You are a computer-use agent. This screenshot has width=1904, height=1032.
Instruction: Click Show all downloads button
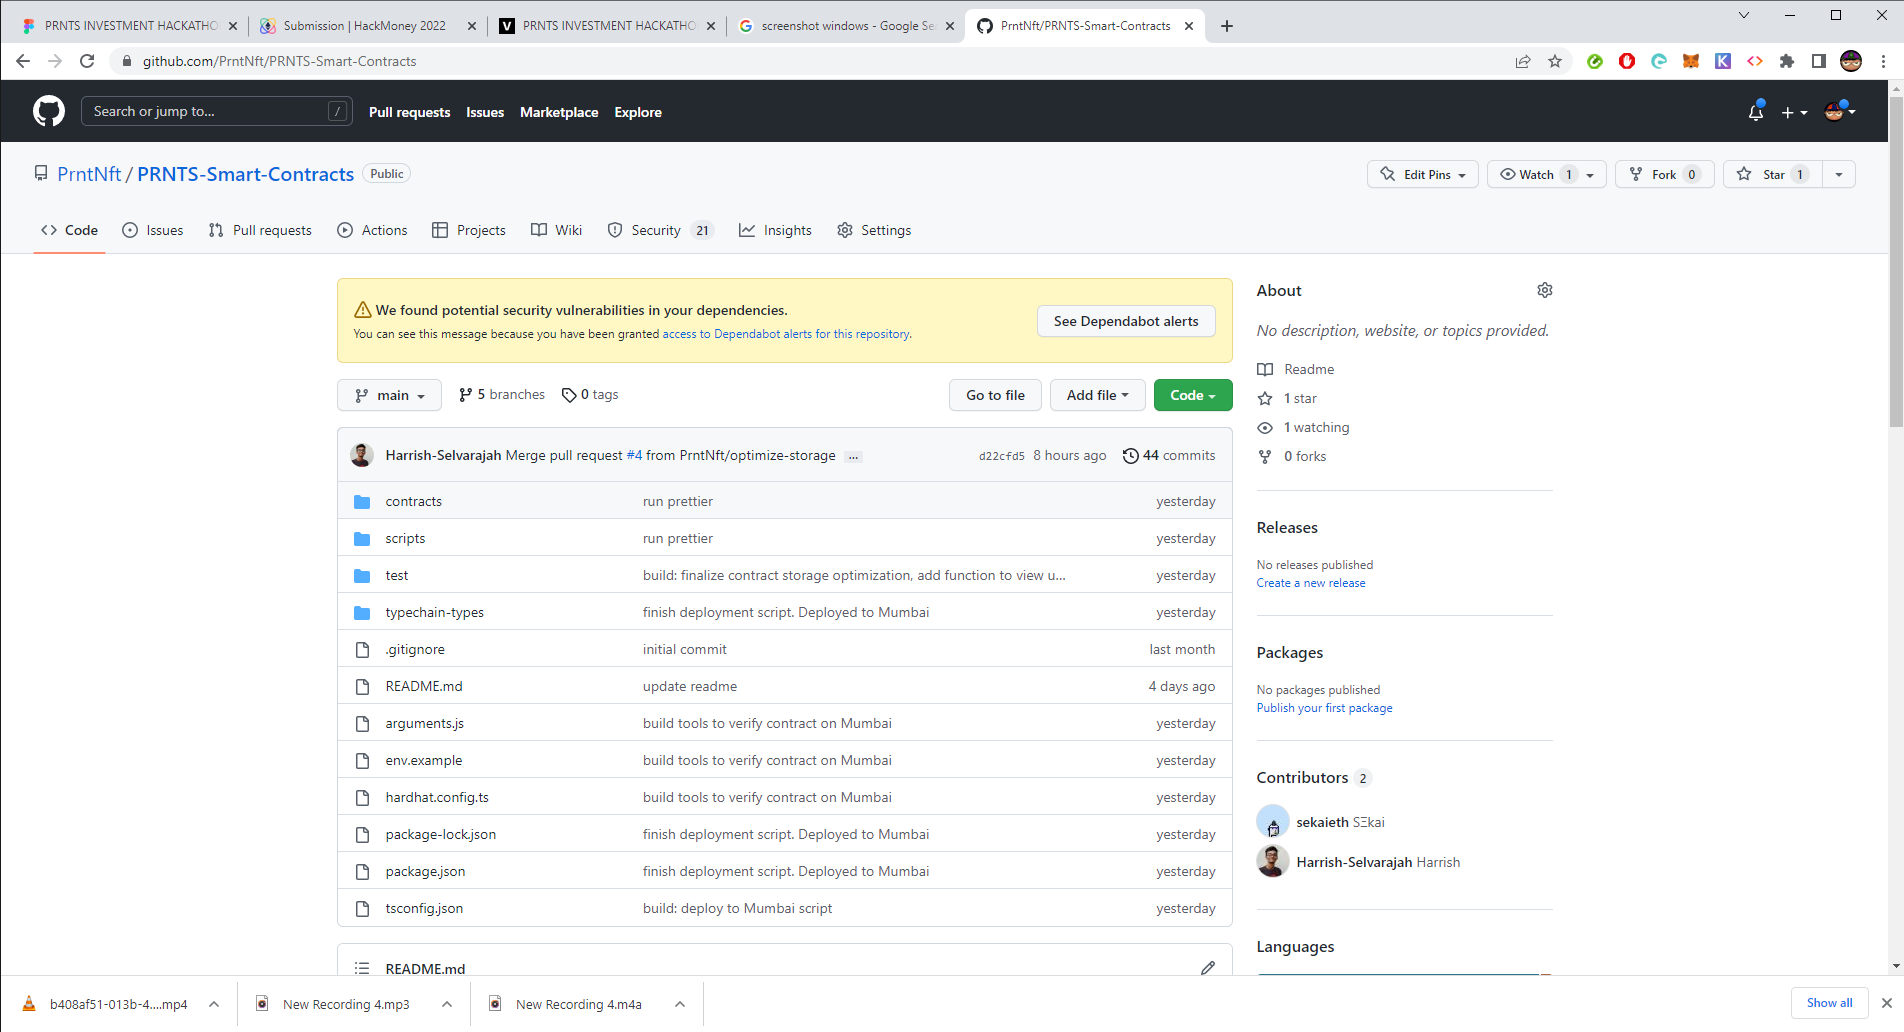tap(1829, 1003)
